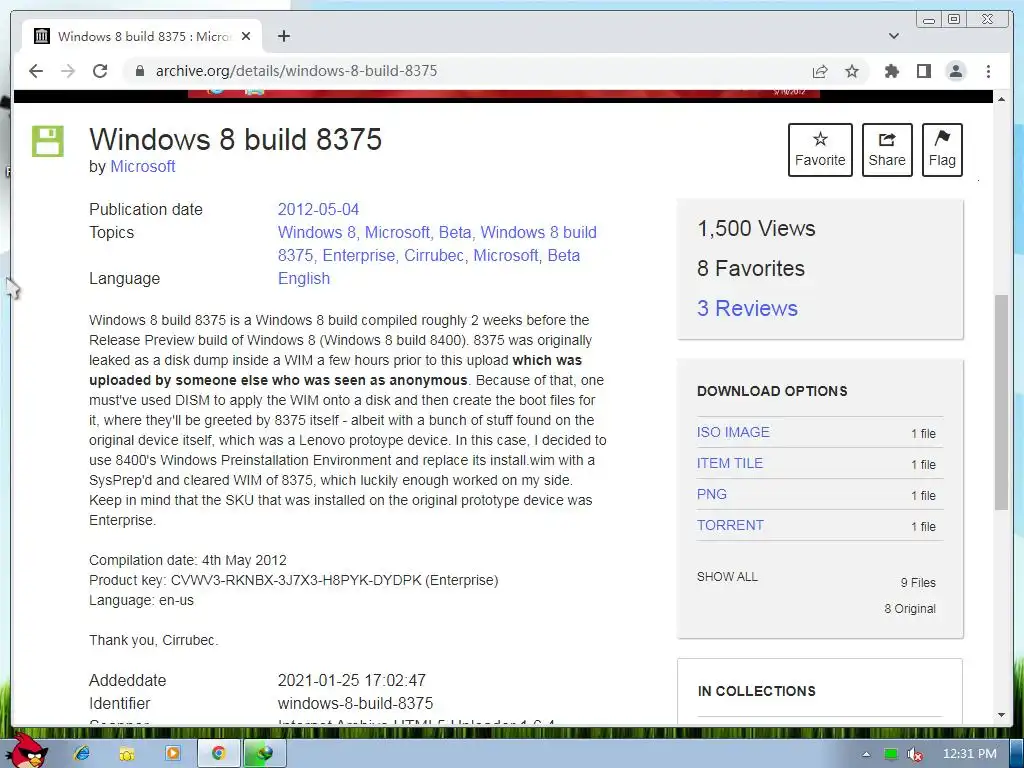Image resolution: width=1024 pixels, height=768 pixels.
Task: Toggle the browser side panel icon
Action: [x=923, y=71]
